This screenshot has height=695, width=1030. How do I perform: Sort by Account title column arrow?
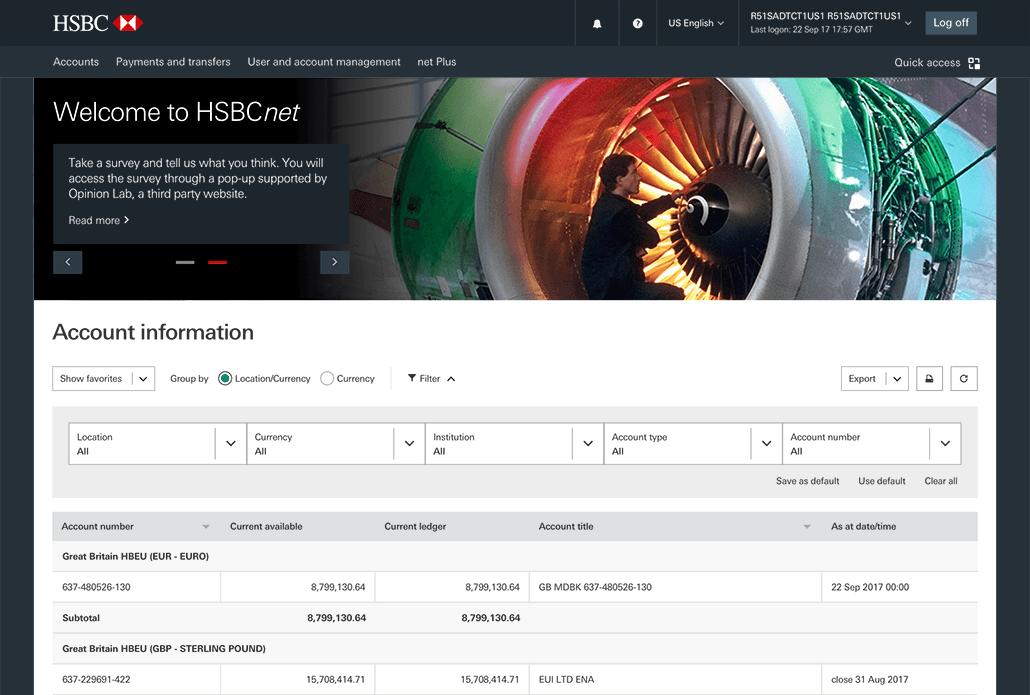tap(807, 527)
